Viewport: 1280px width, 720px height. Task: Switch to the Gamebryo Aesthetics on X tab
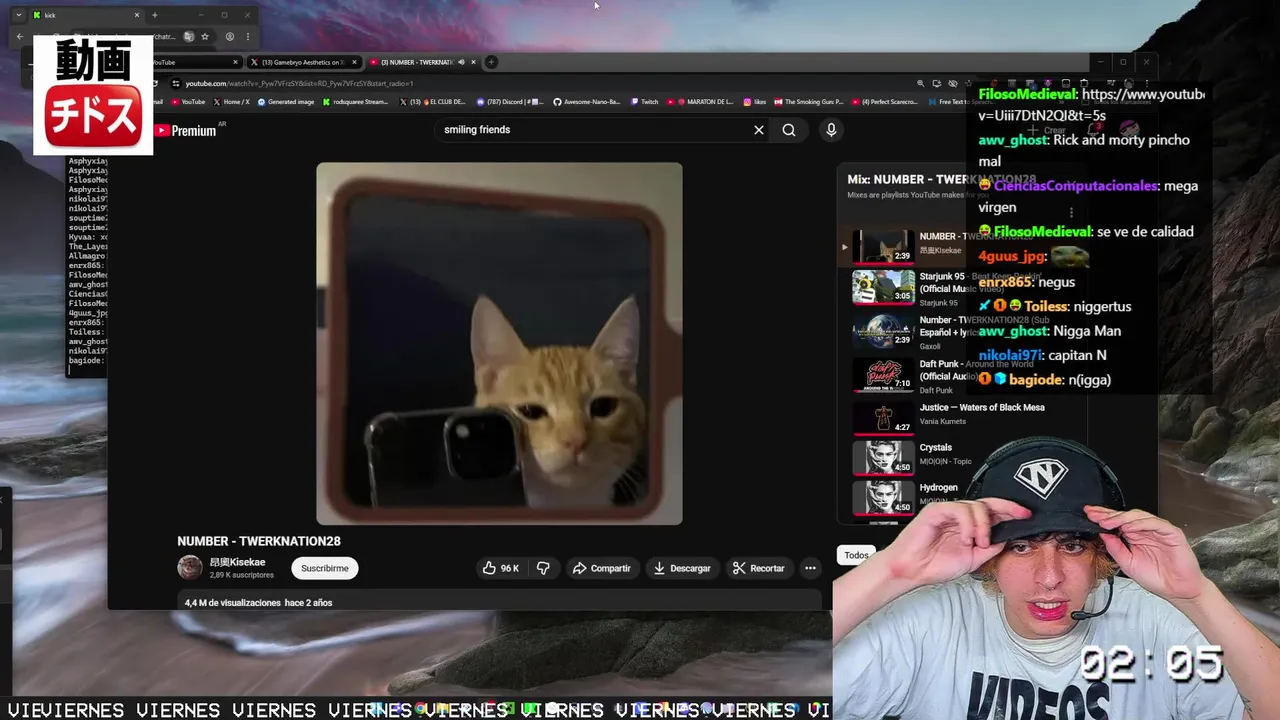pyautogui.click(x=304, y=62)
